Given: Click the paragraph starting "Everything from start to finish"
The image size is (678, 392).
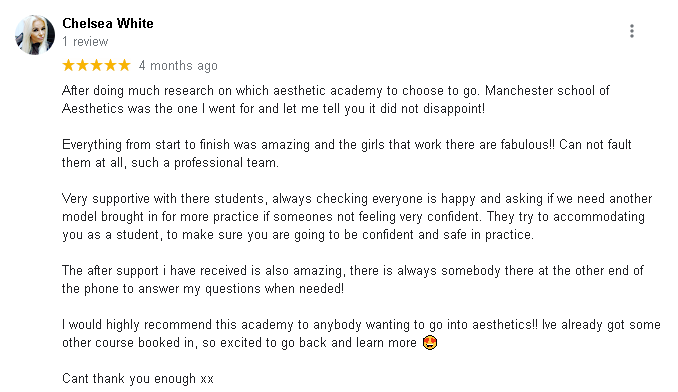Looking at the screenshot, I should pyautogui.click(x=347, y=153).
